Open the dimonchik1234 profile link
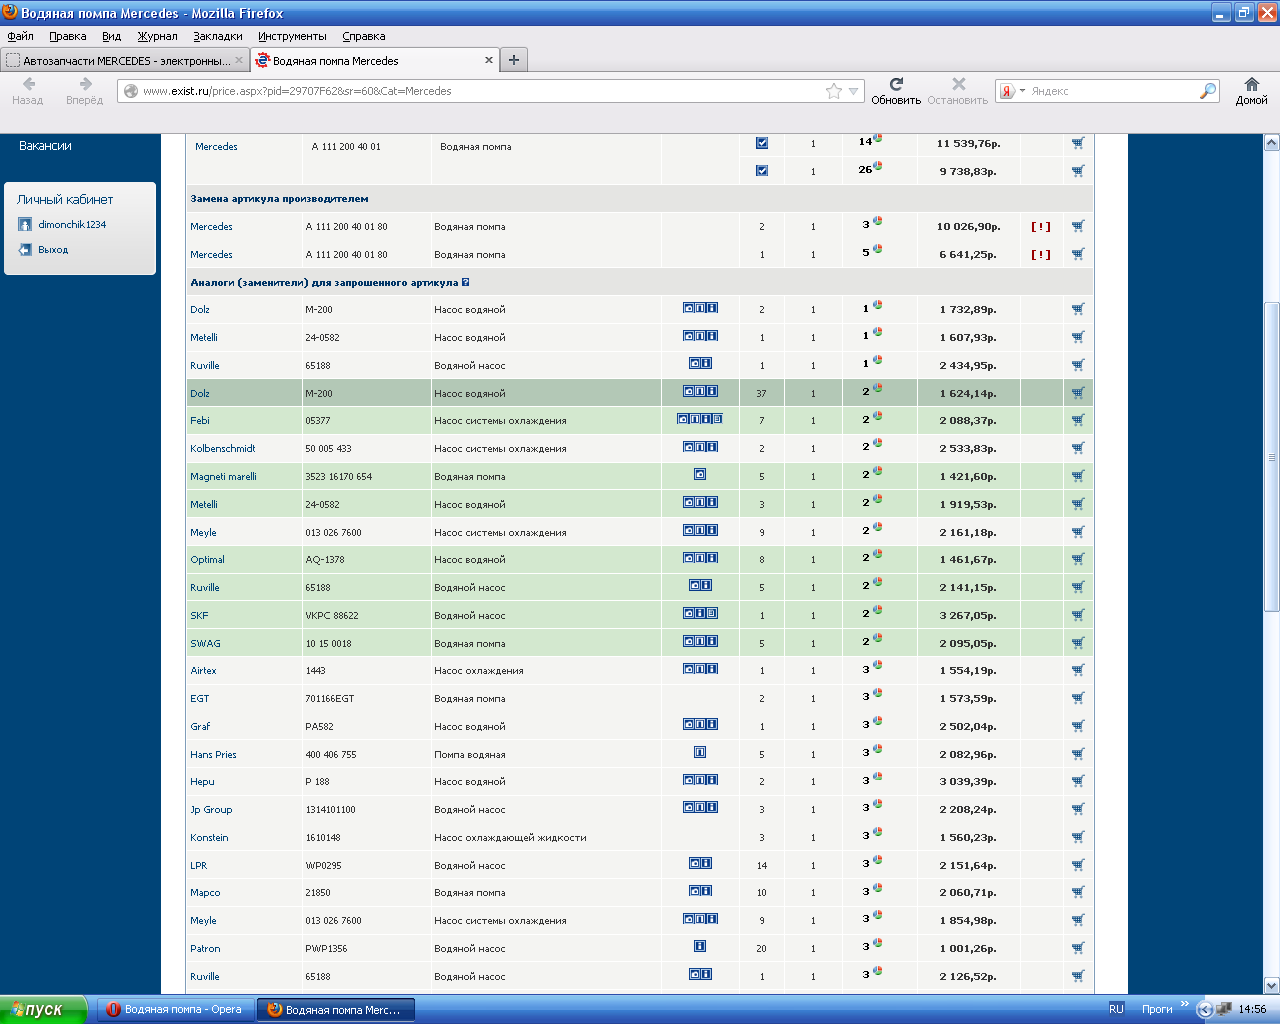This screenshot has height=1024, width=1280. [72, 224]
